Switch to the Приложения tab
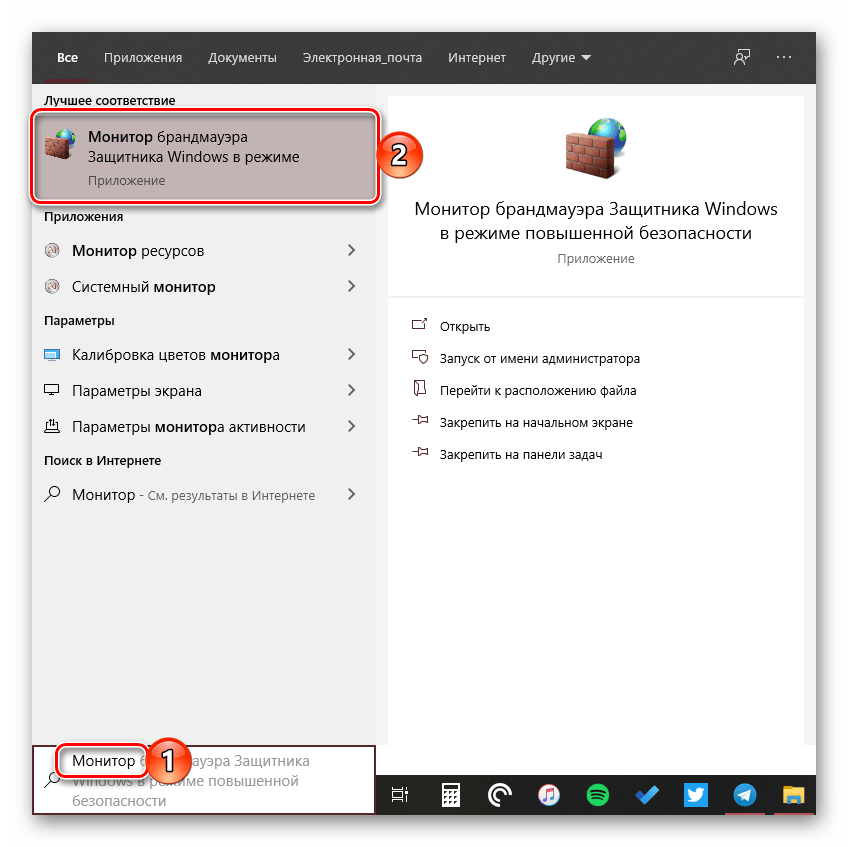The image size is (848, 847). [143, 57]
